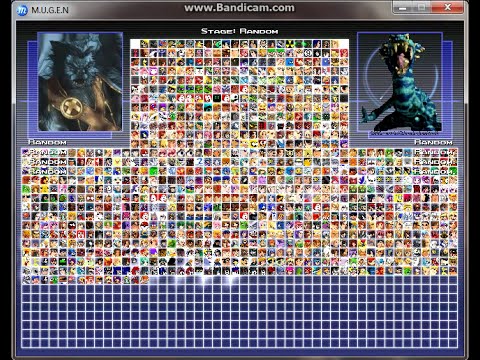The height and width of the screenshot is (360, 480).
Task: Pick the white slot showing blue number 2
Action: (x=199, y=161)
